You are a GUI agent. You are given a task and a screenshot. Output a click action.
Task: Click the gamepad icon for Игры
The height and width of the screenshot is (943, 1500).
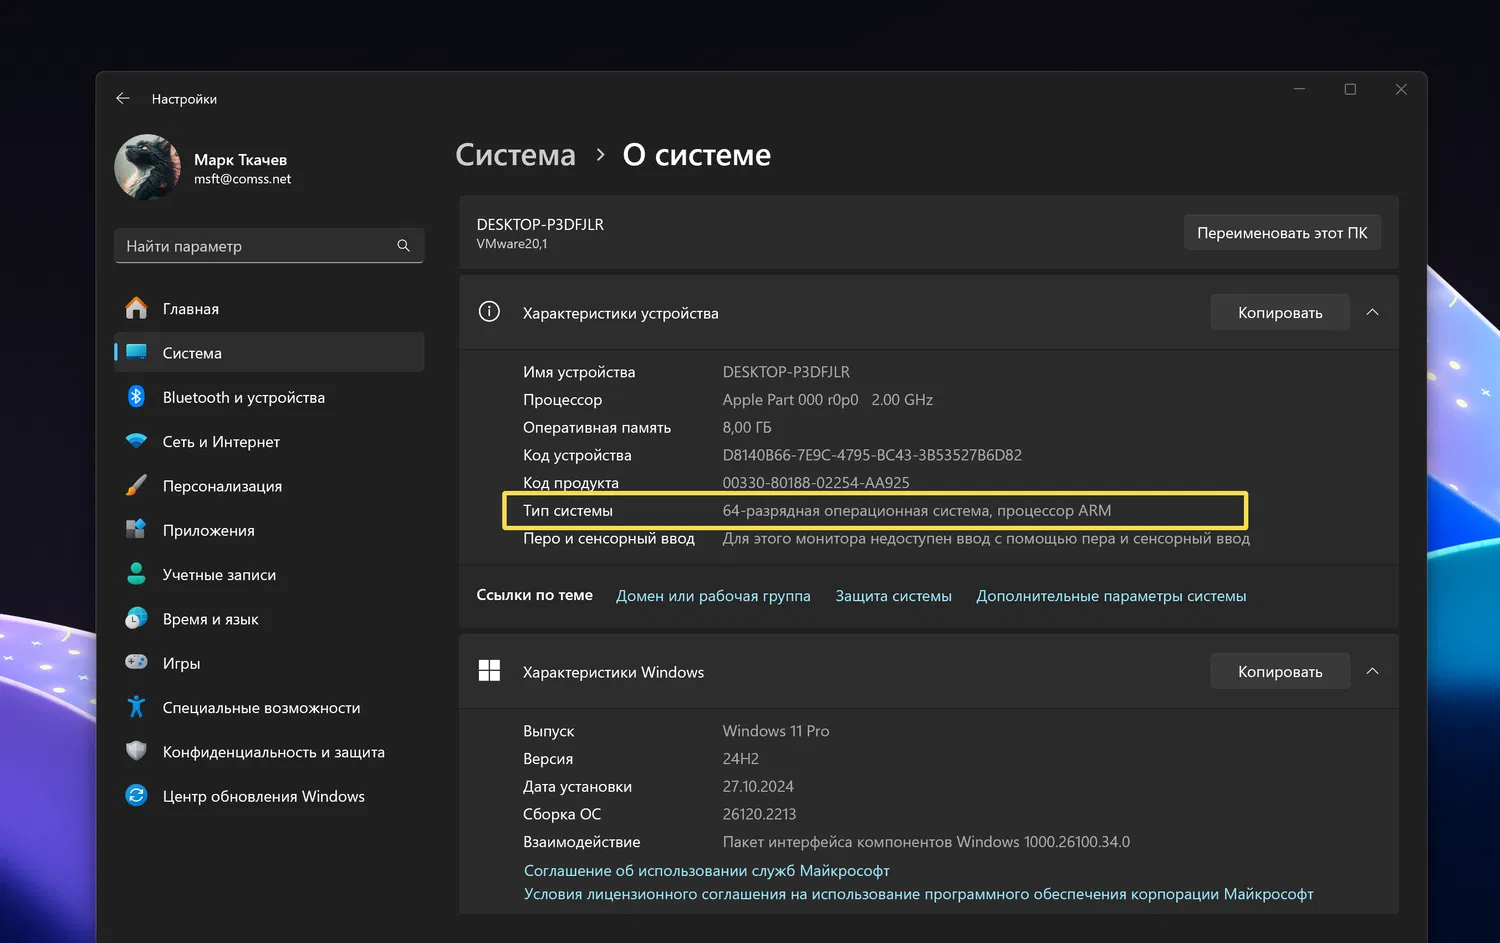coord(137,662)
